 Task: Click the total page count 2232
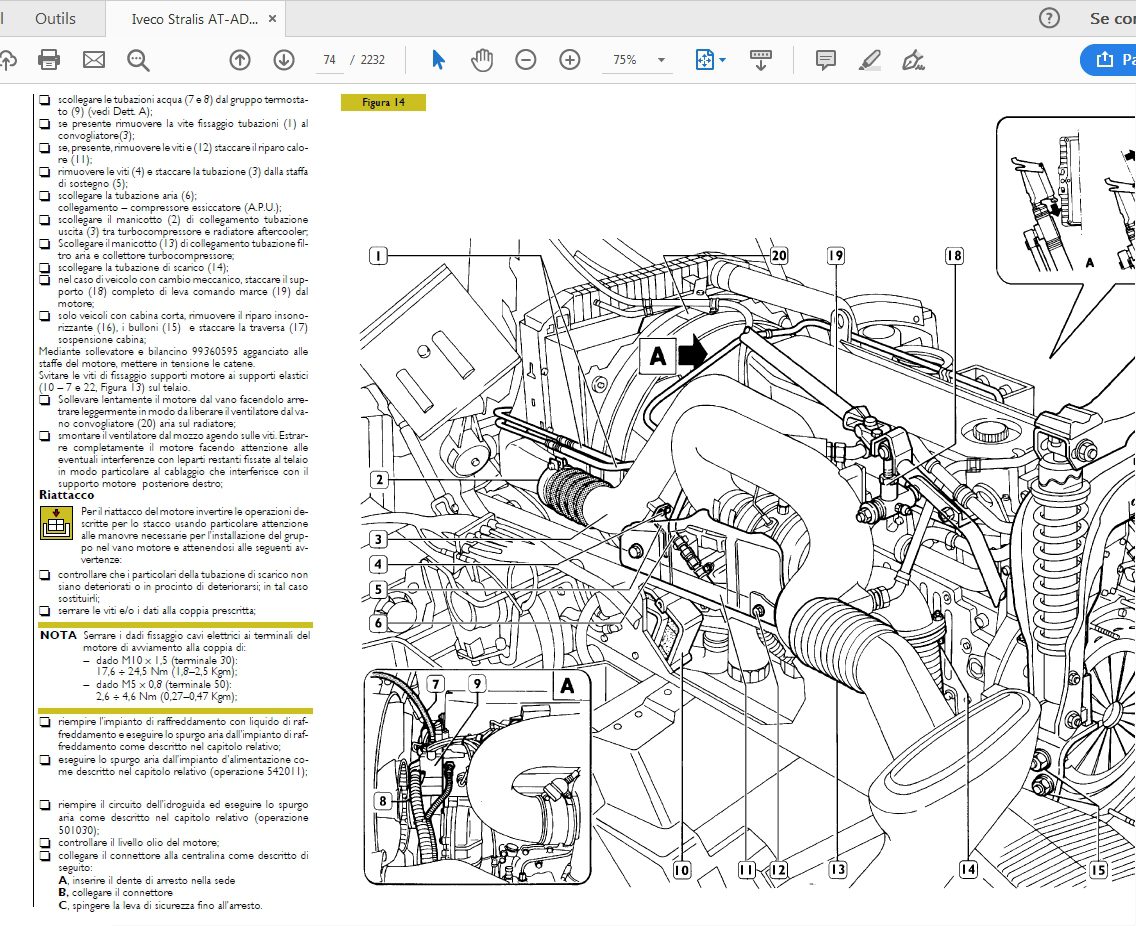(x=372, y=59)
